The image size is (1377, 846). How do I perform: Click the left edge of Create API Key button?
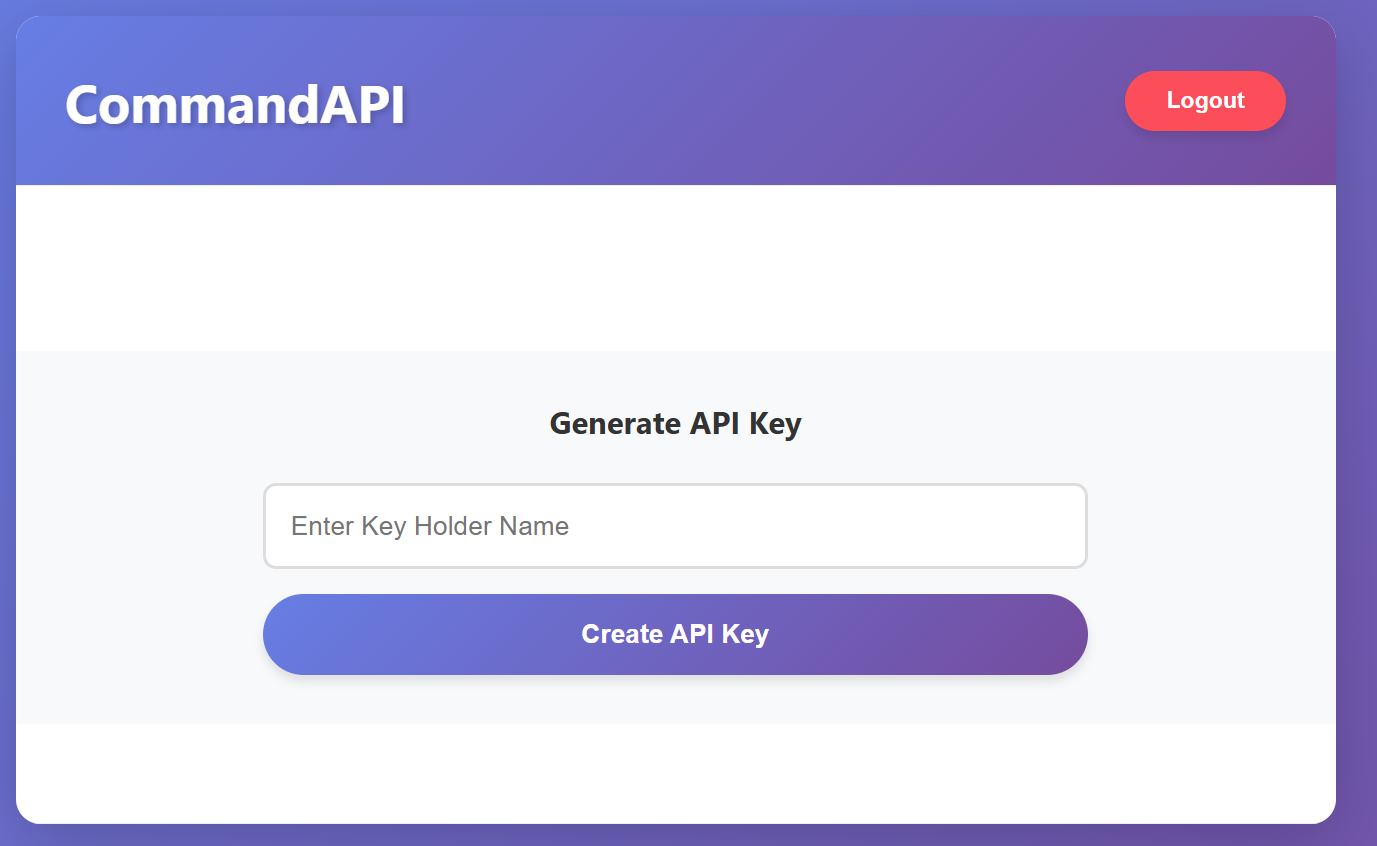[285, 634]
